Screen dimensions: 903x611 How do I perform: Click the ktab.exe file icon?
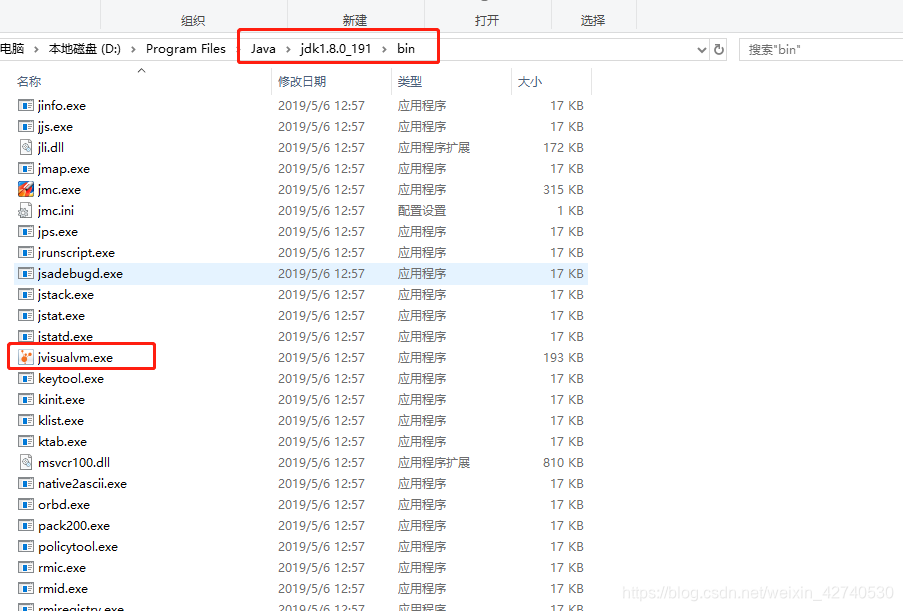(25, 442)
